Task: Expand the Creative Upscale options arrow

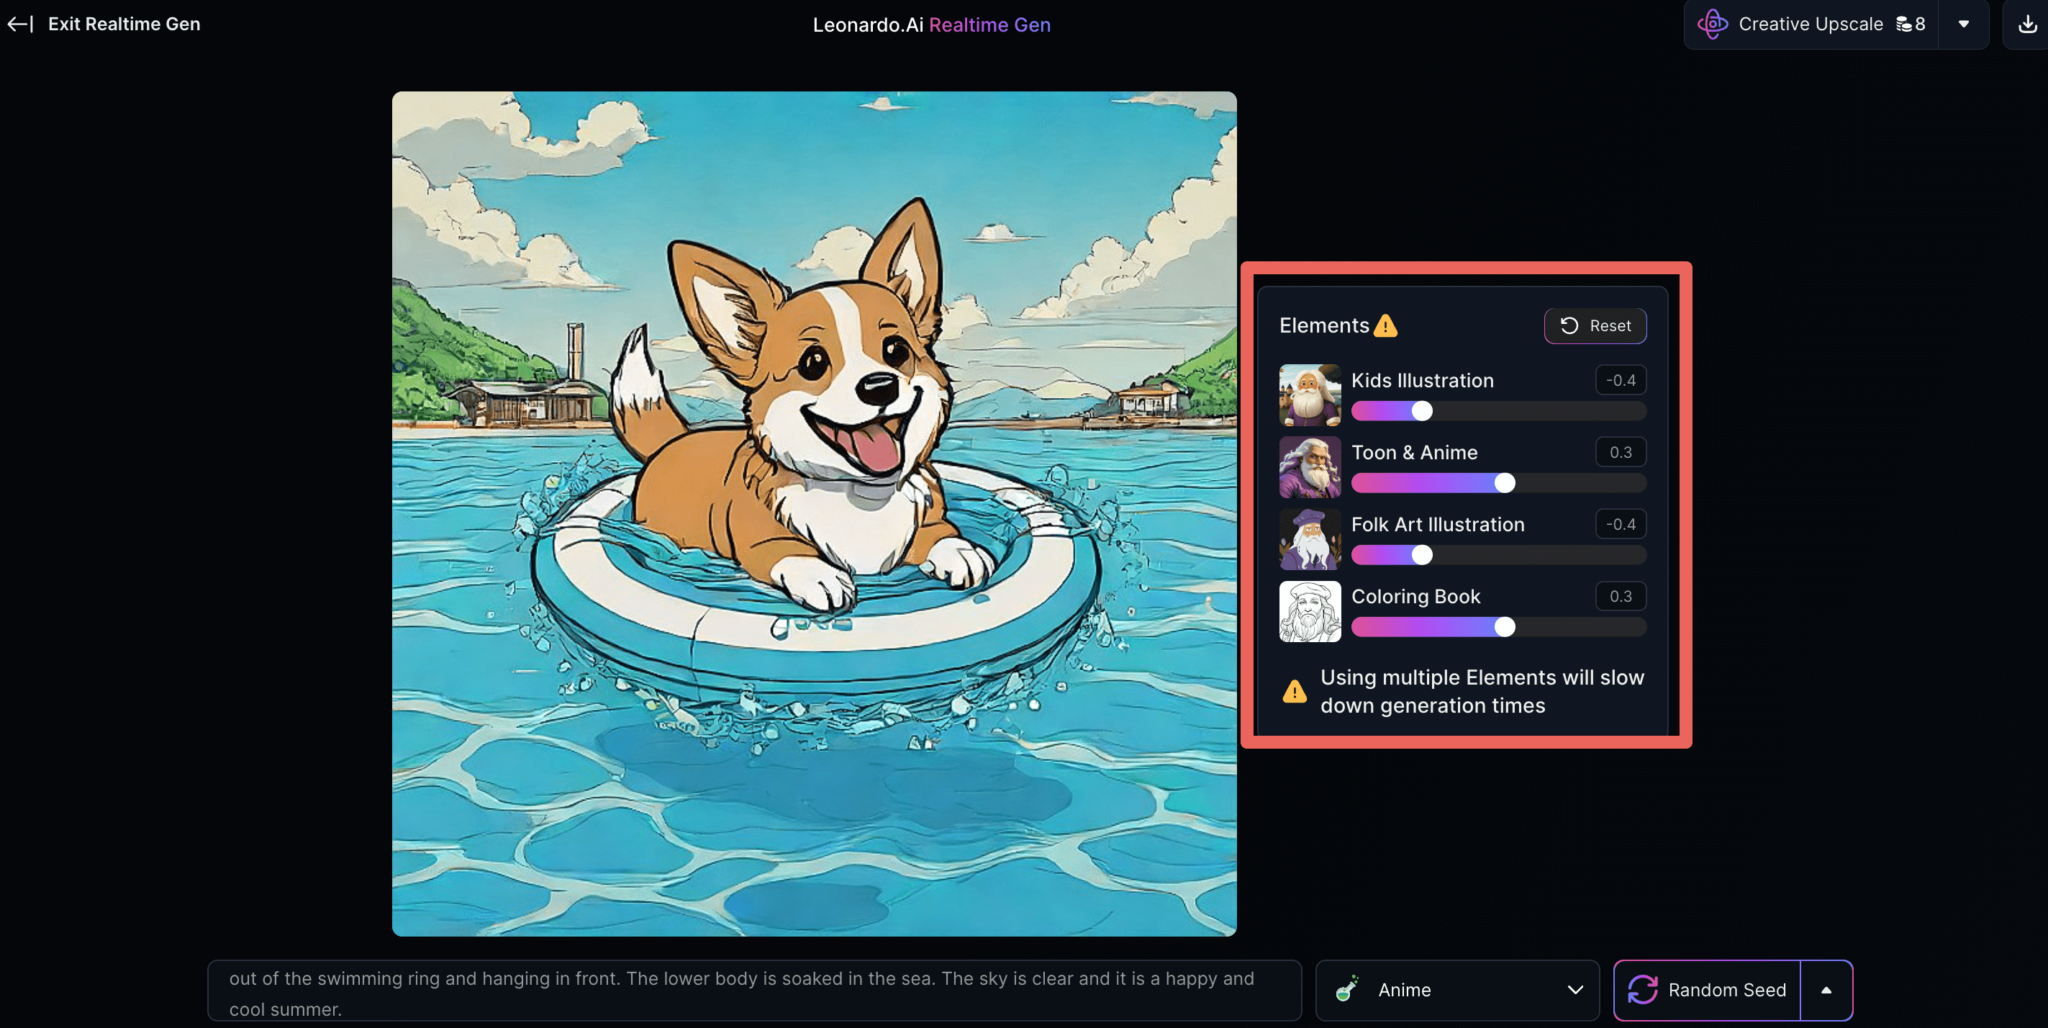Action: pyautogui.click(x=1963, y=25)
